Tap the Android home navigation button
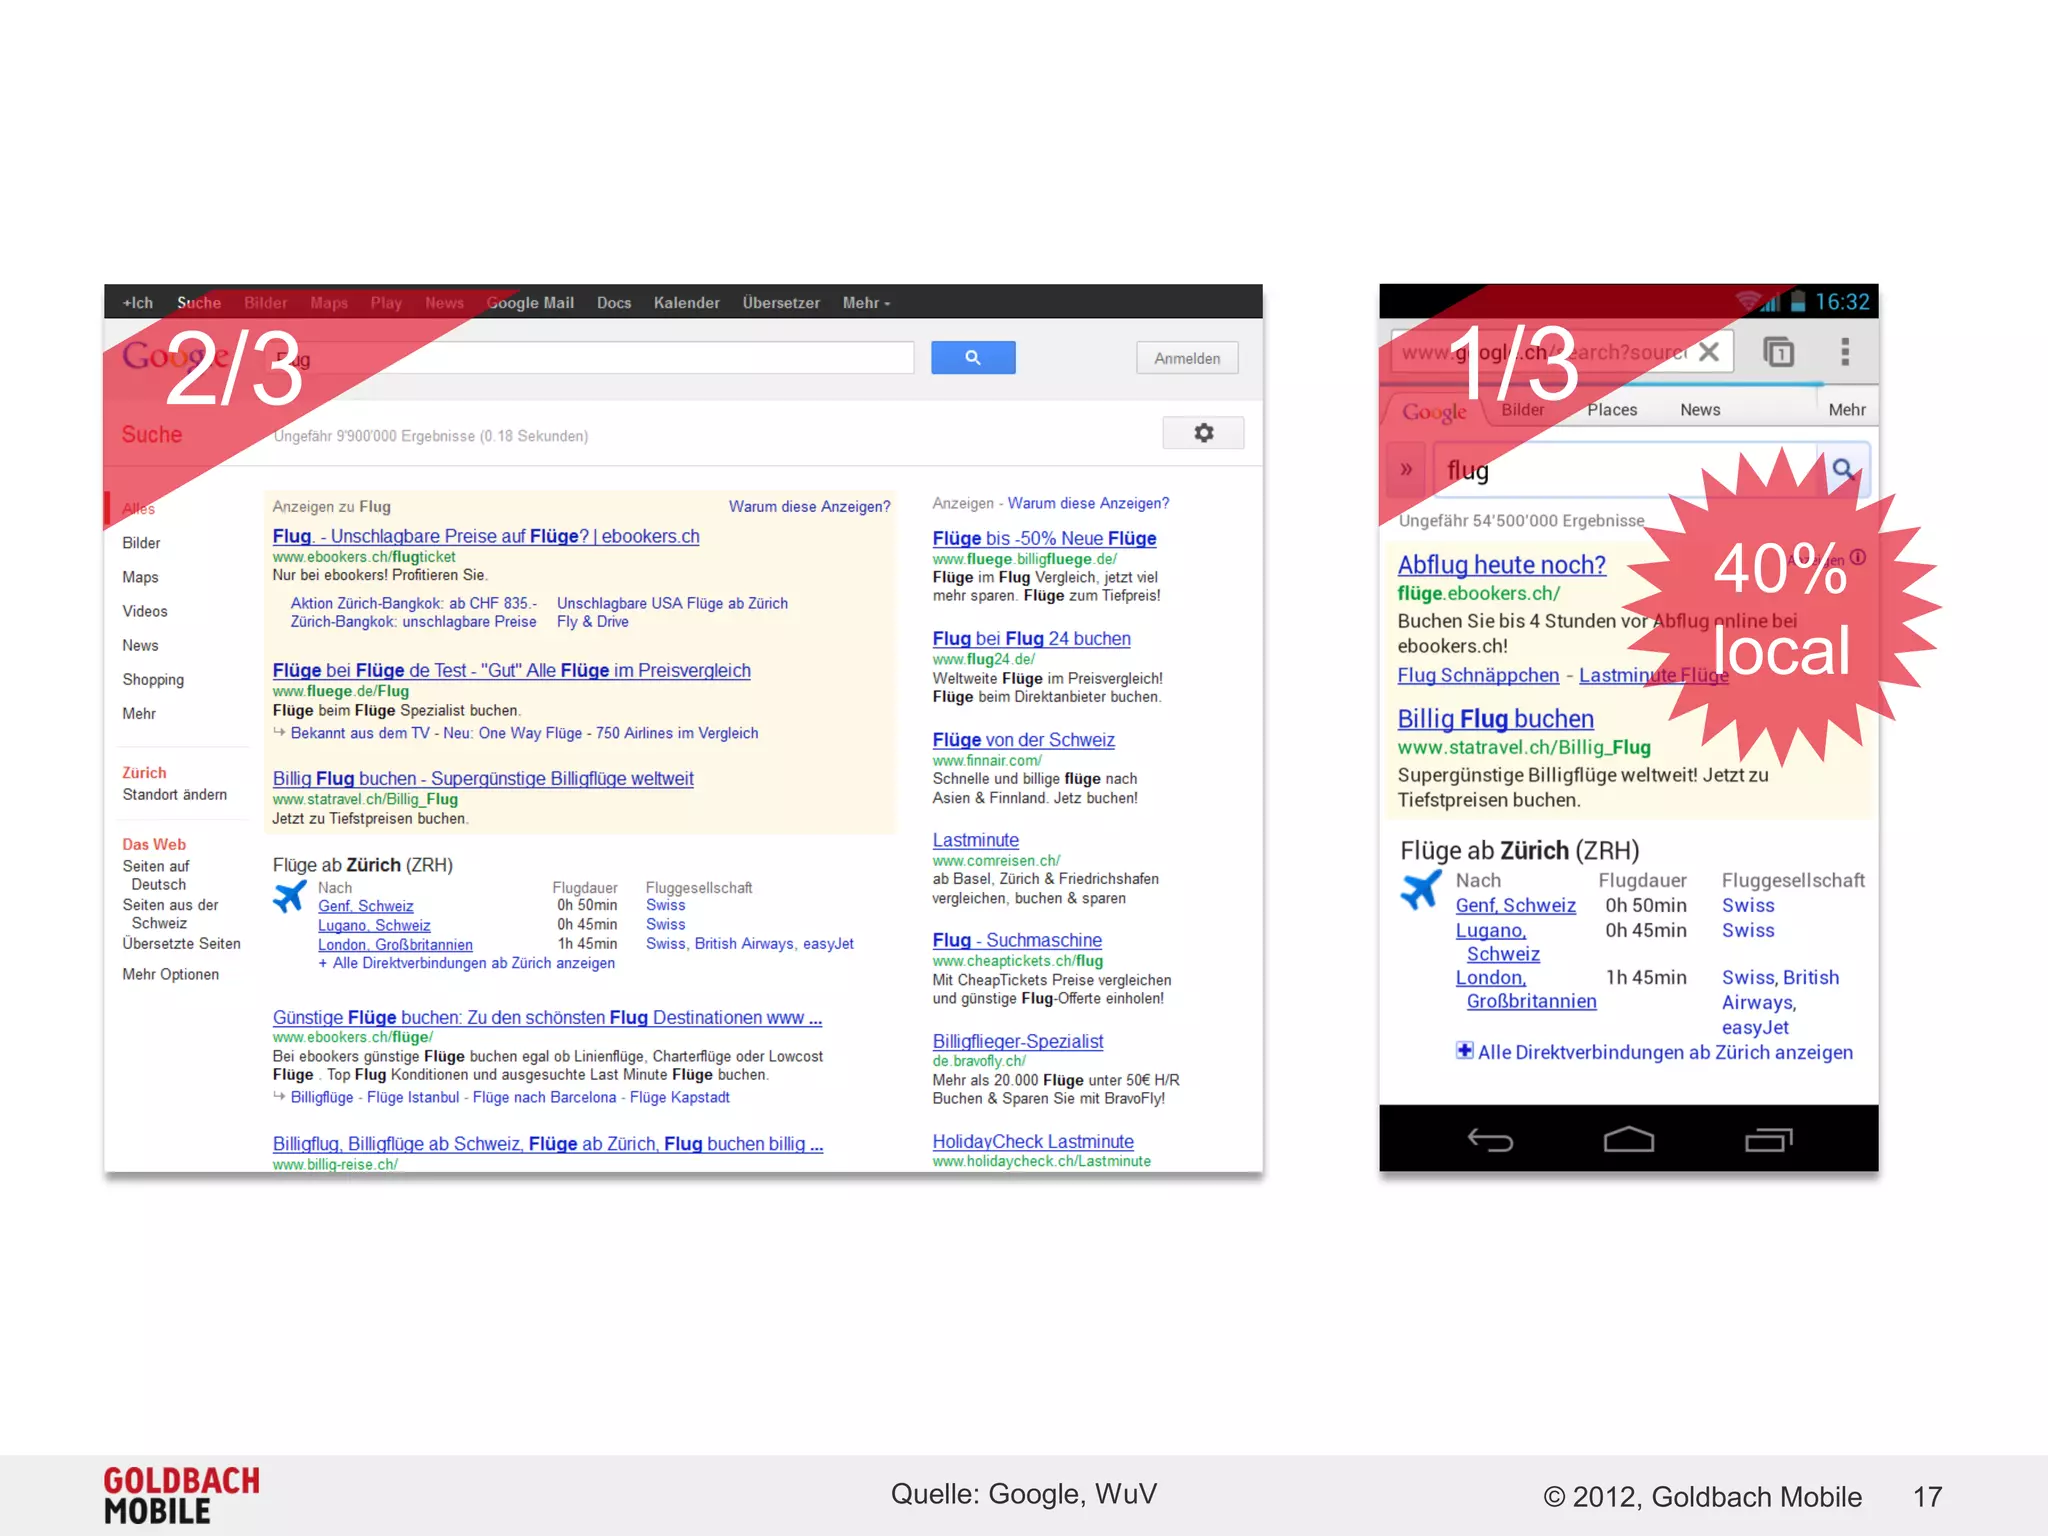Image resolution: width=2048 pixels, height=1536 pixels. click(x=1628, y=1139)
